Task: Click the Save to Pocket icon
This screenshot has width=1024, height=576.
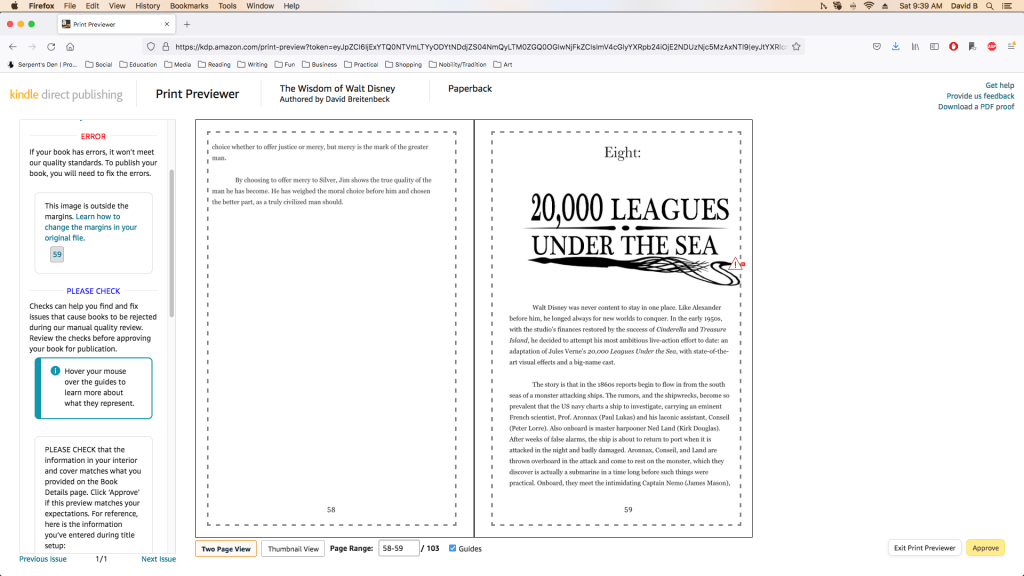Action: pyautogui.click(x=876, y=46)
